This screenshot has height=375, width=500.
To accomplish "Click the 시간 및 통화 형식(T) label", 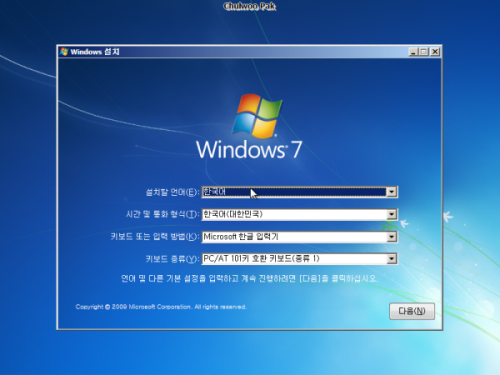I will (x=162, y=214).
